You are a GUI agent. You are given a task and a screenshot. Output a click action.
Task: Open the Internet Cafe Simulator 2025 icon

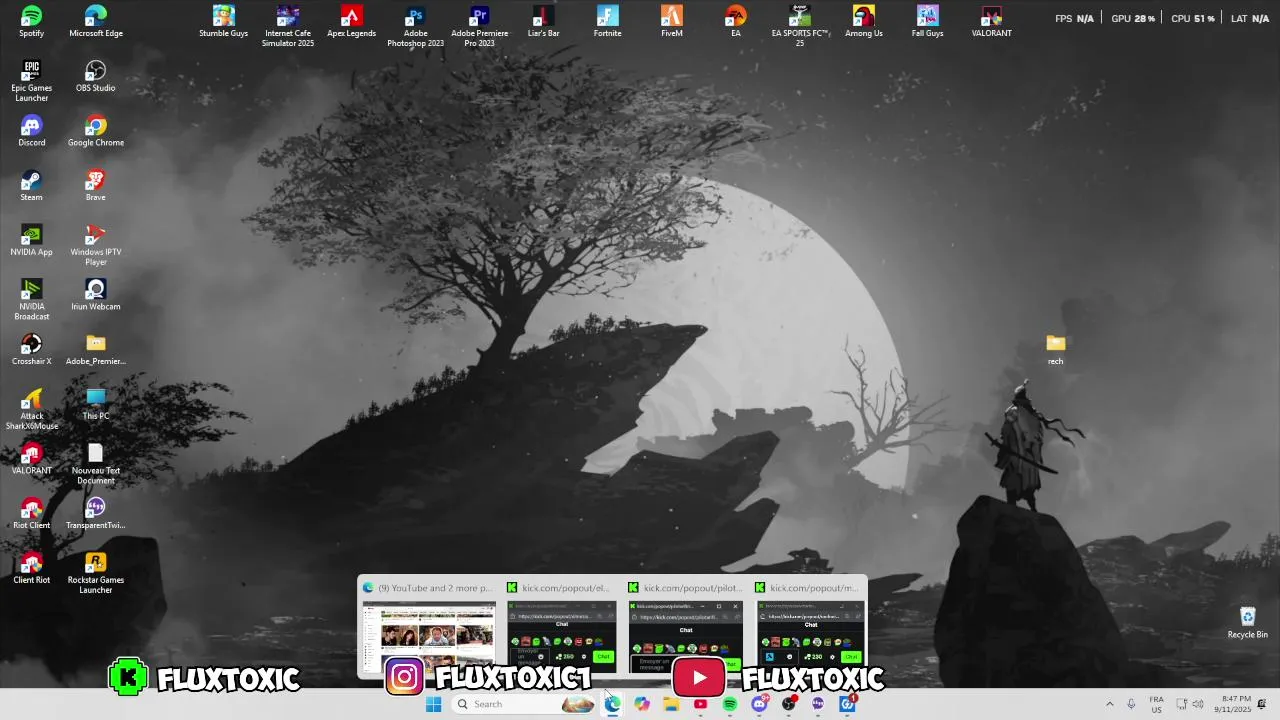[287, 26]
